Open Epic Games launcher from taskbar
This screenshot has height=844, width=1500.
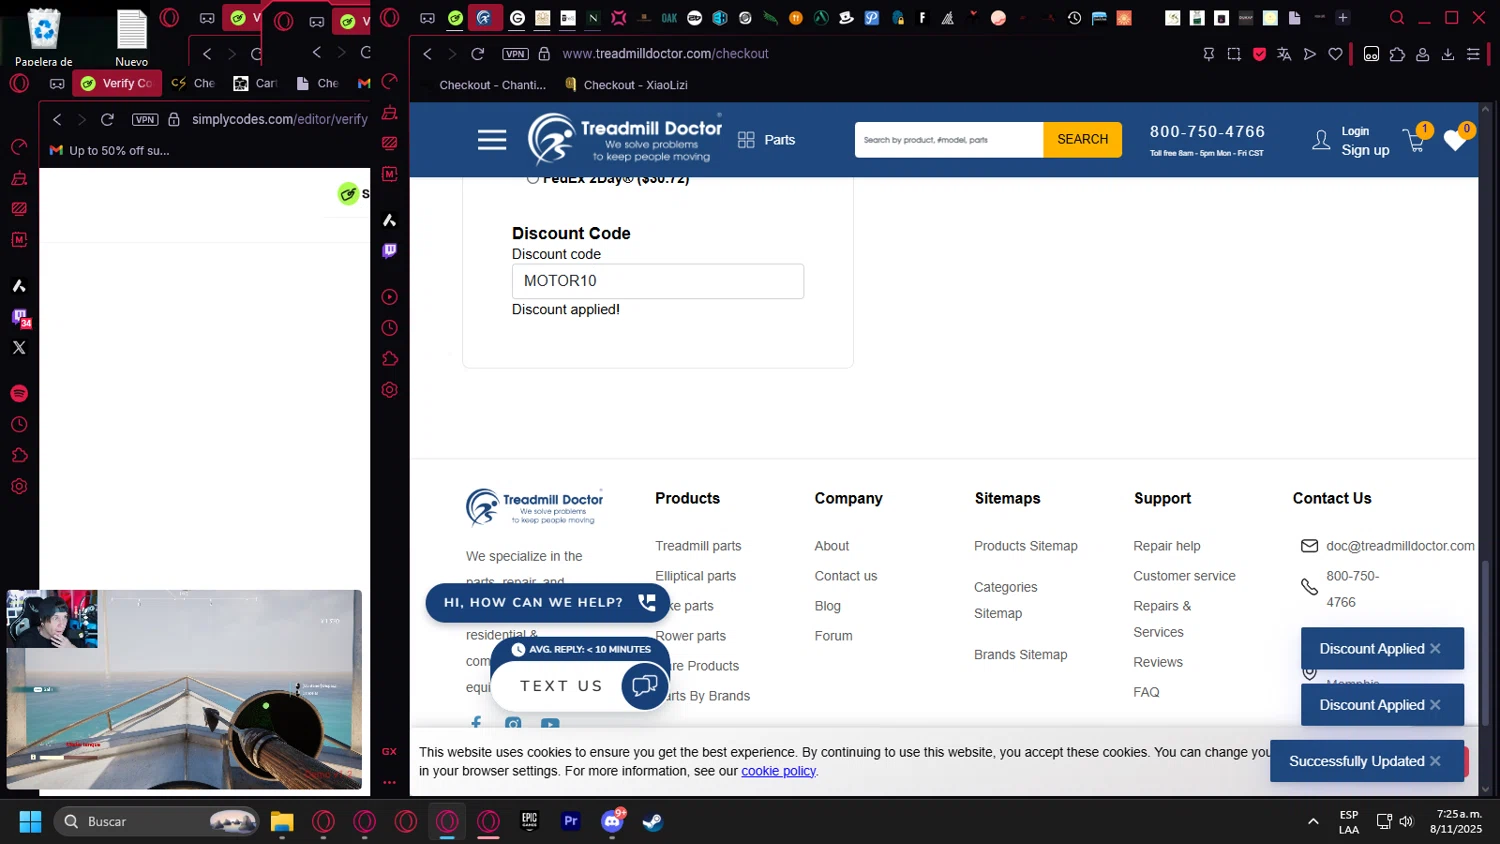[x=530, y=821]
